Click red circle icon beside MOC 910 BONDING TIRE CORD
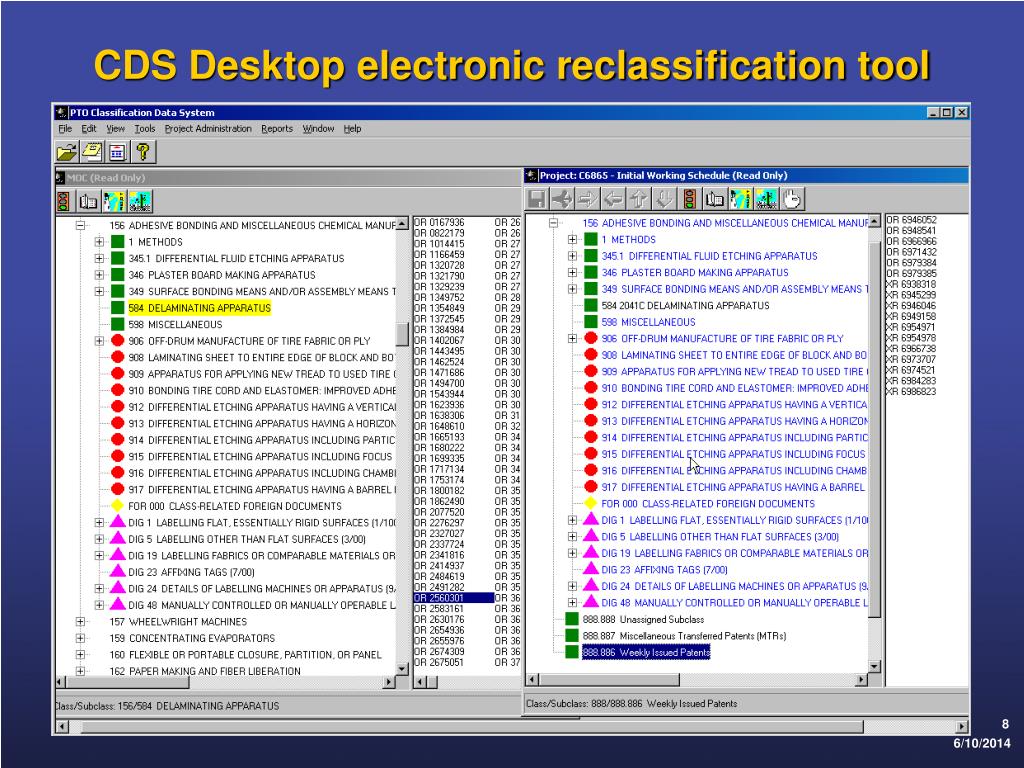The width and height of the screenshot is (1024, 768). (118, 390)
